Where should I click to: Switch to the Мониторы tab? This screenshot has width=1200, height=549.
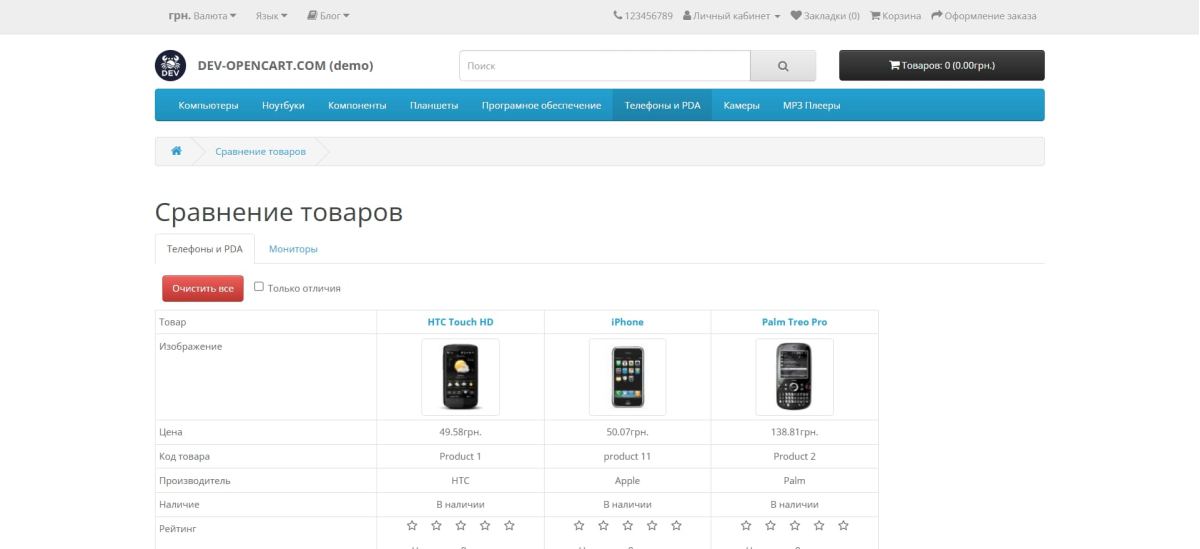coord(293,249)
